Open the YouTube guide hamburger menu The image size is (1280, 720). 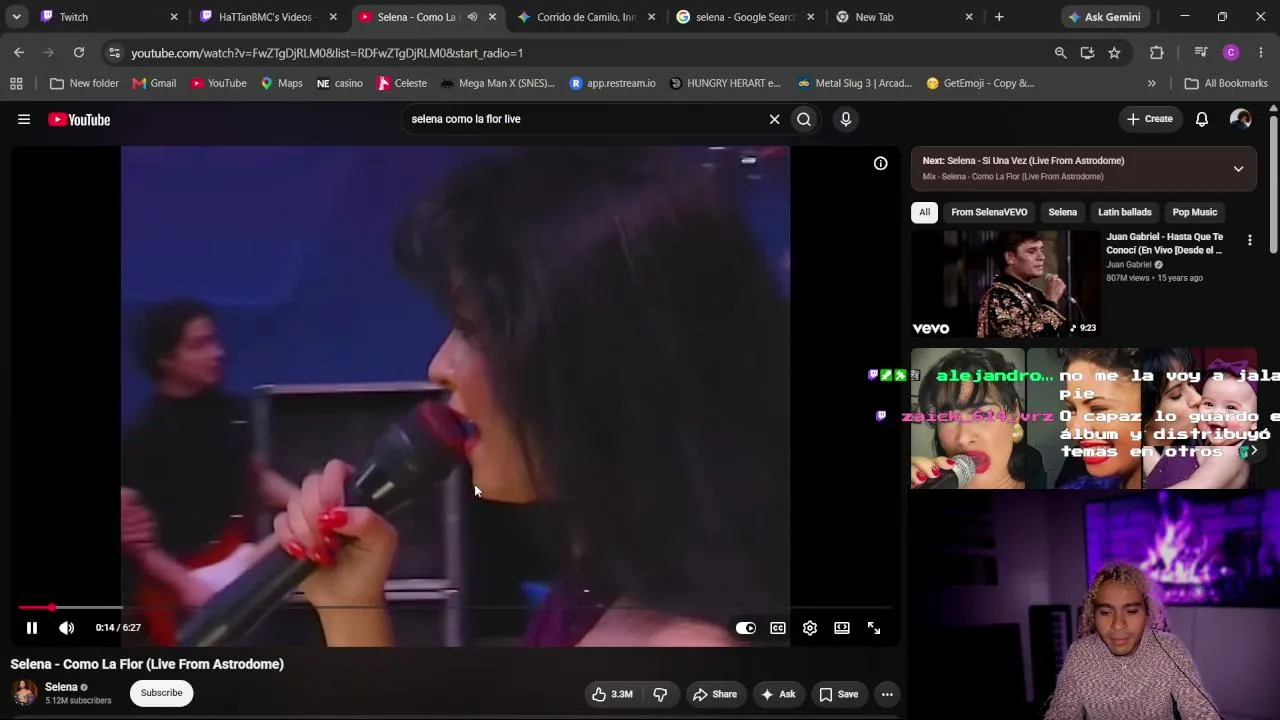coord(24,119)
